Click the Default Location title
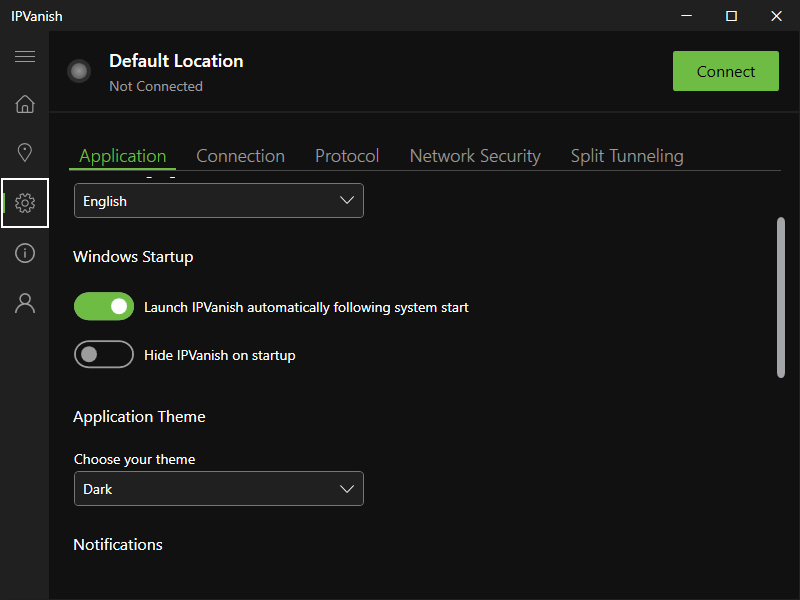Image resolution: width=800 pixels, height=600 pixels. (176, 61)
